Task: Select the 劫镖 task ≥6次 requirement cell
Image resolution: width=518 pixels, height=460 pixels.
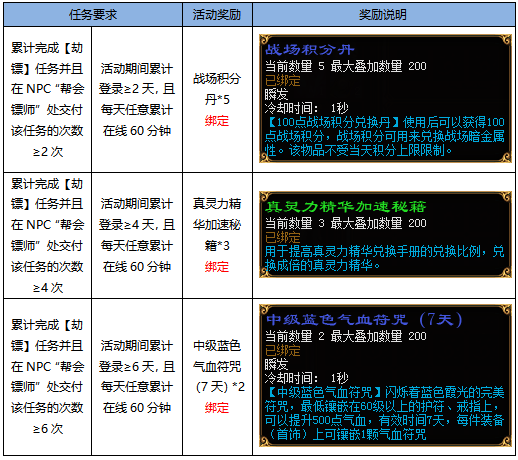Action: (47, 377)
